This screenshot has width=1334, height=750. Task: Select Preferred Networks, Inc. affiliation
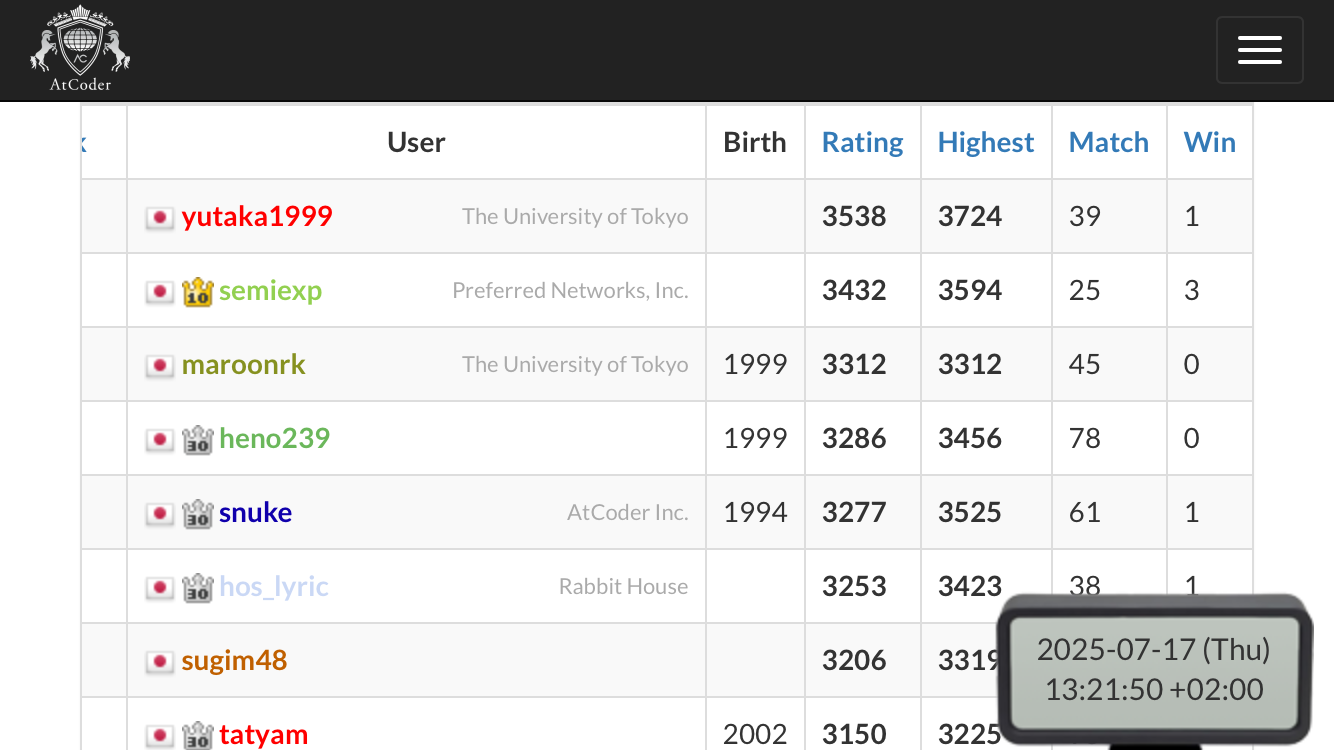pos(570,290)
